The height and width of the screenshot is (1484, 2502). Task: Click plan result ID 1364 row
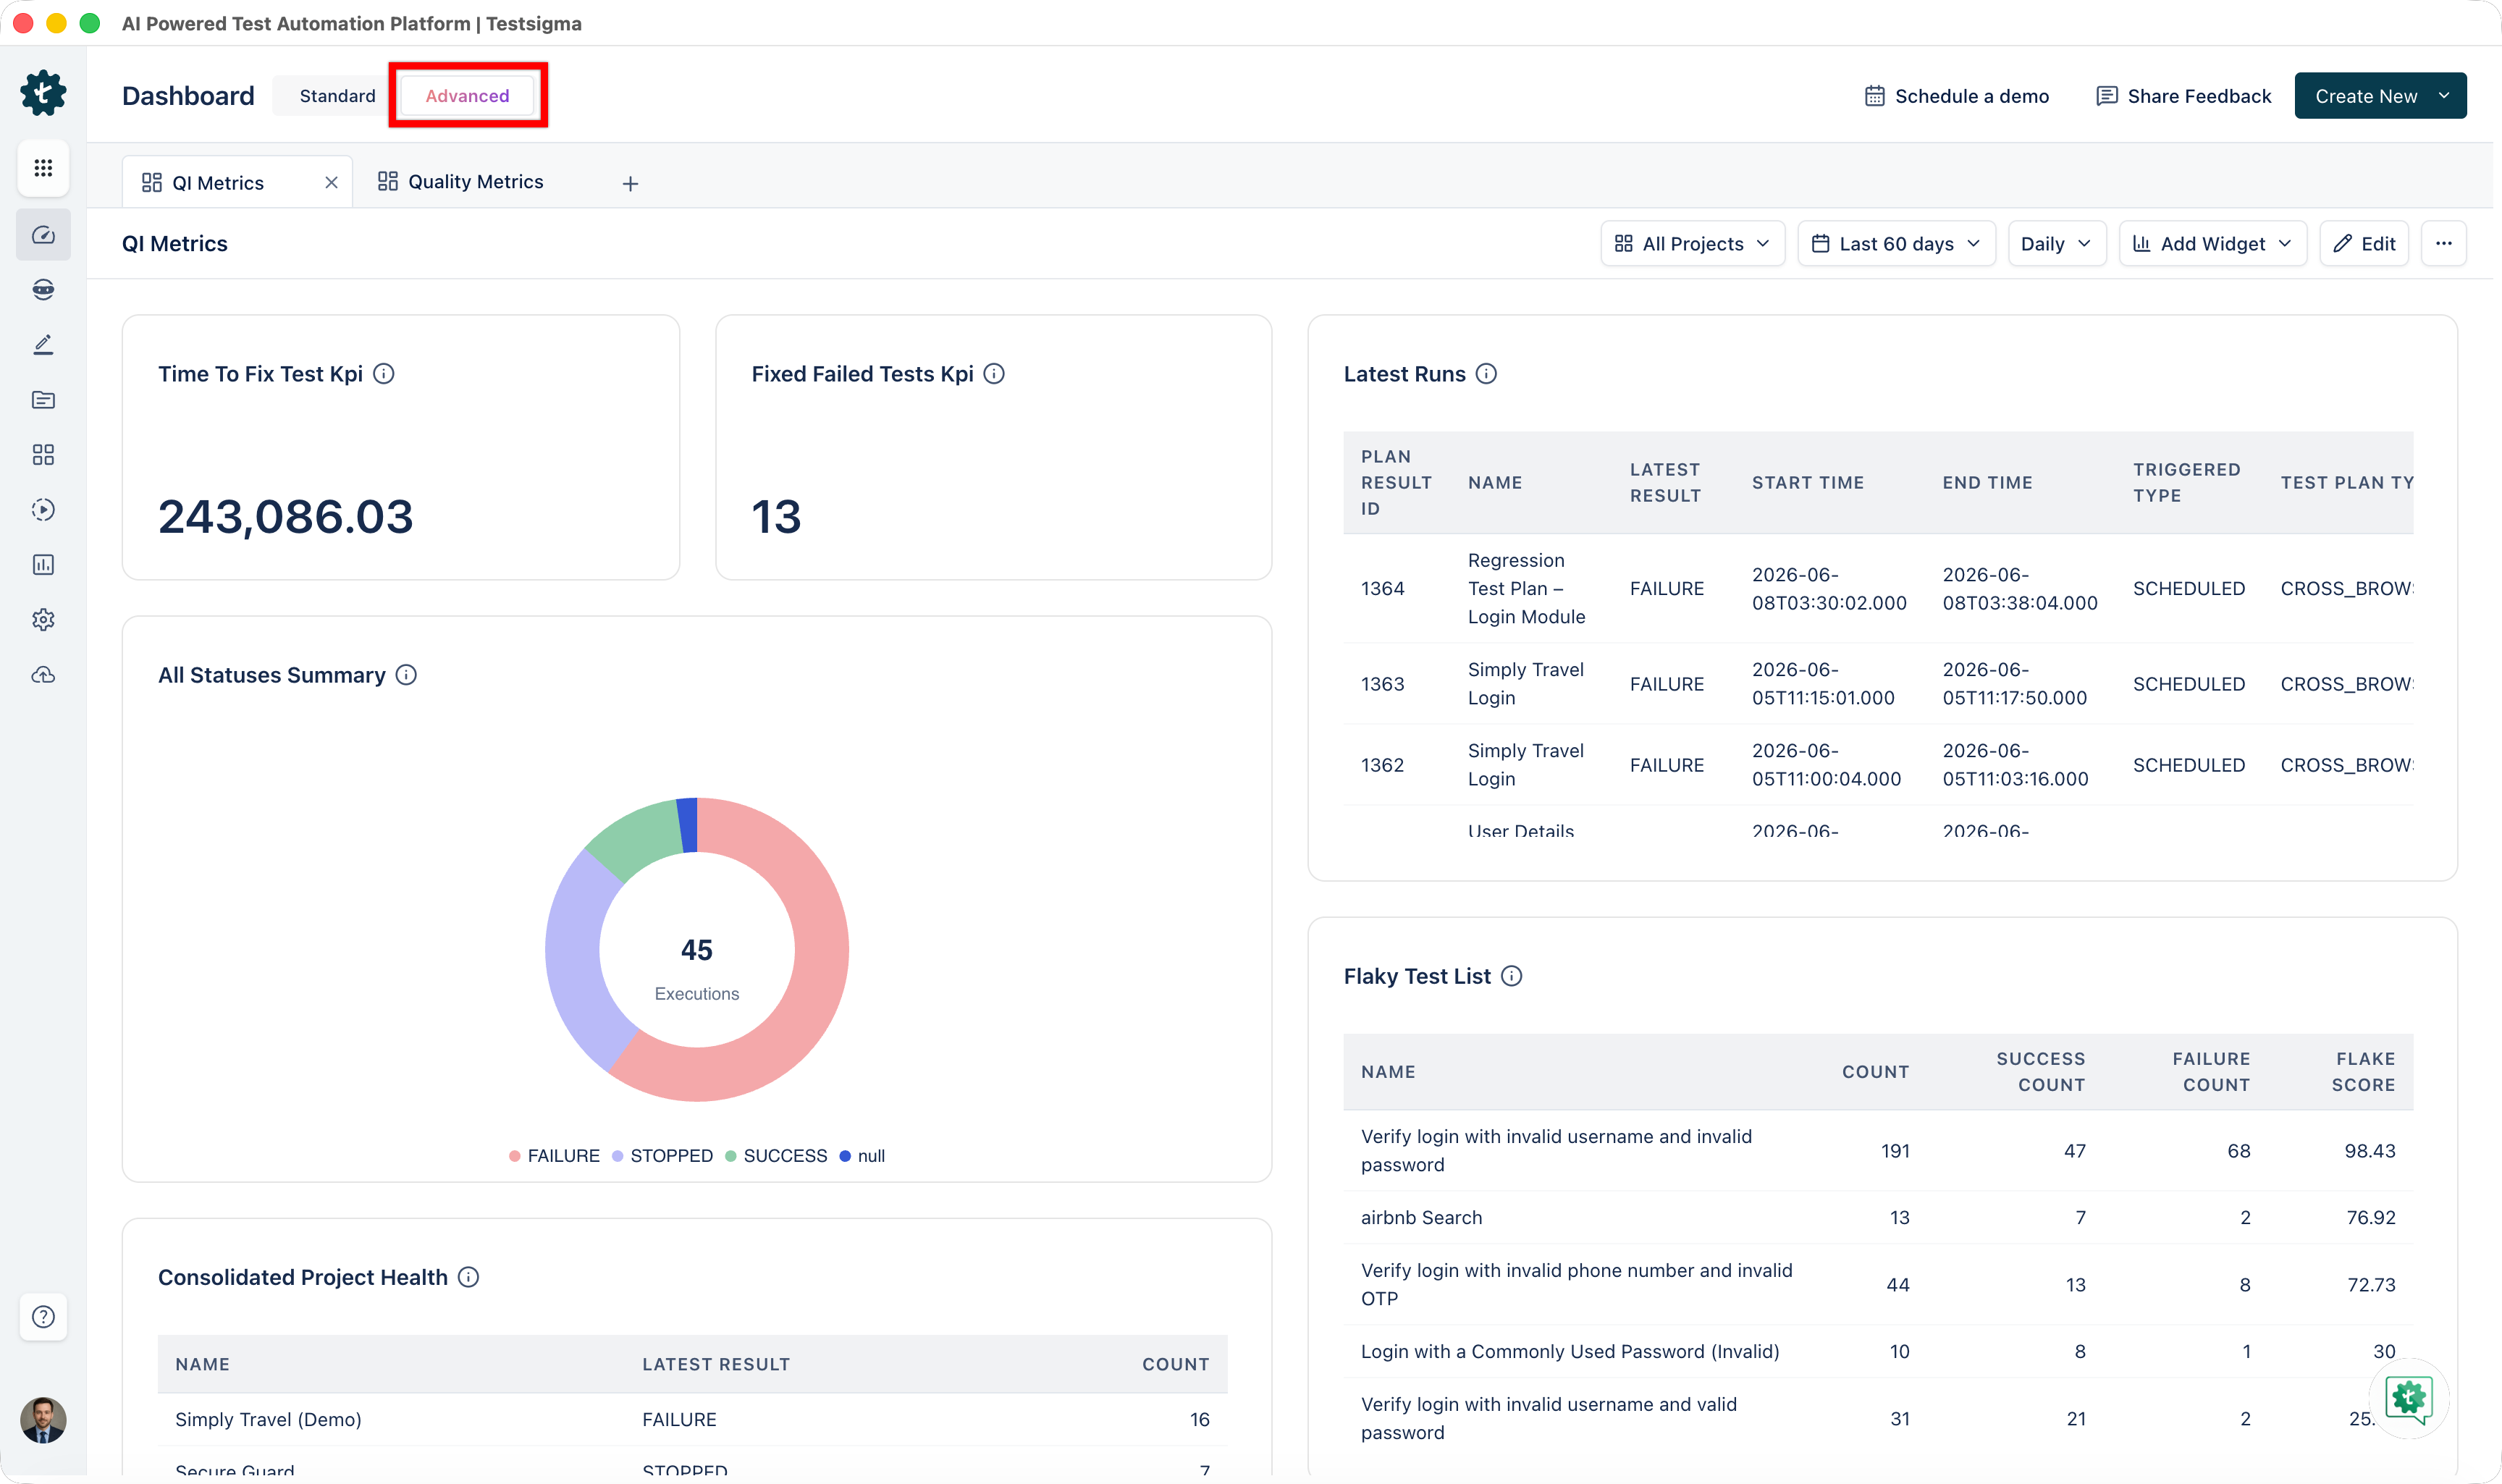point(1877,589)
